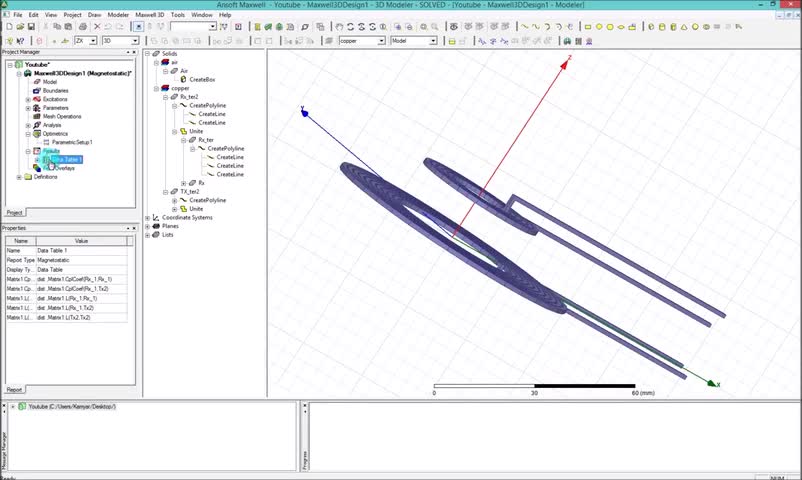Click the Save project icon

pos(31,27)
